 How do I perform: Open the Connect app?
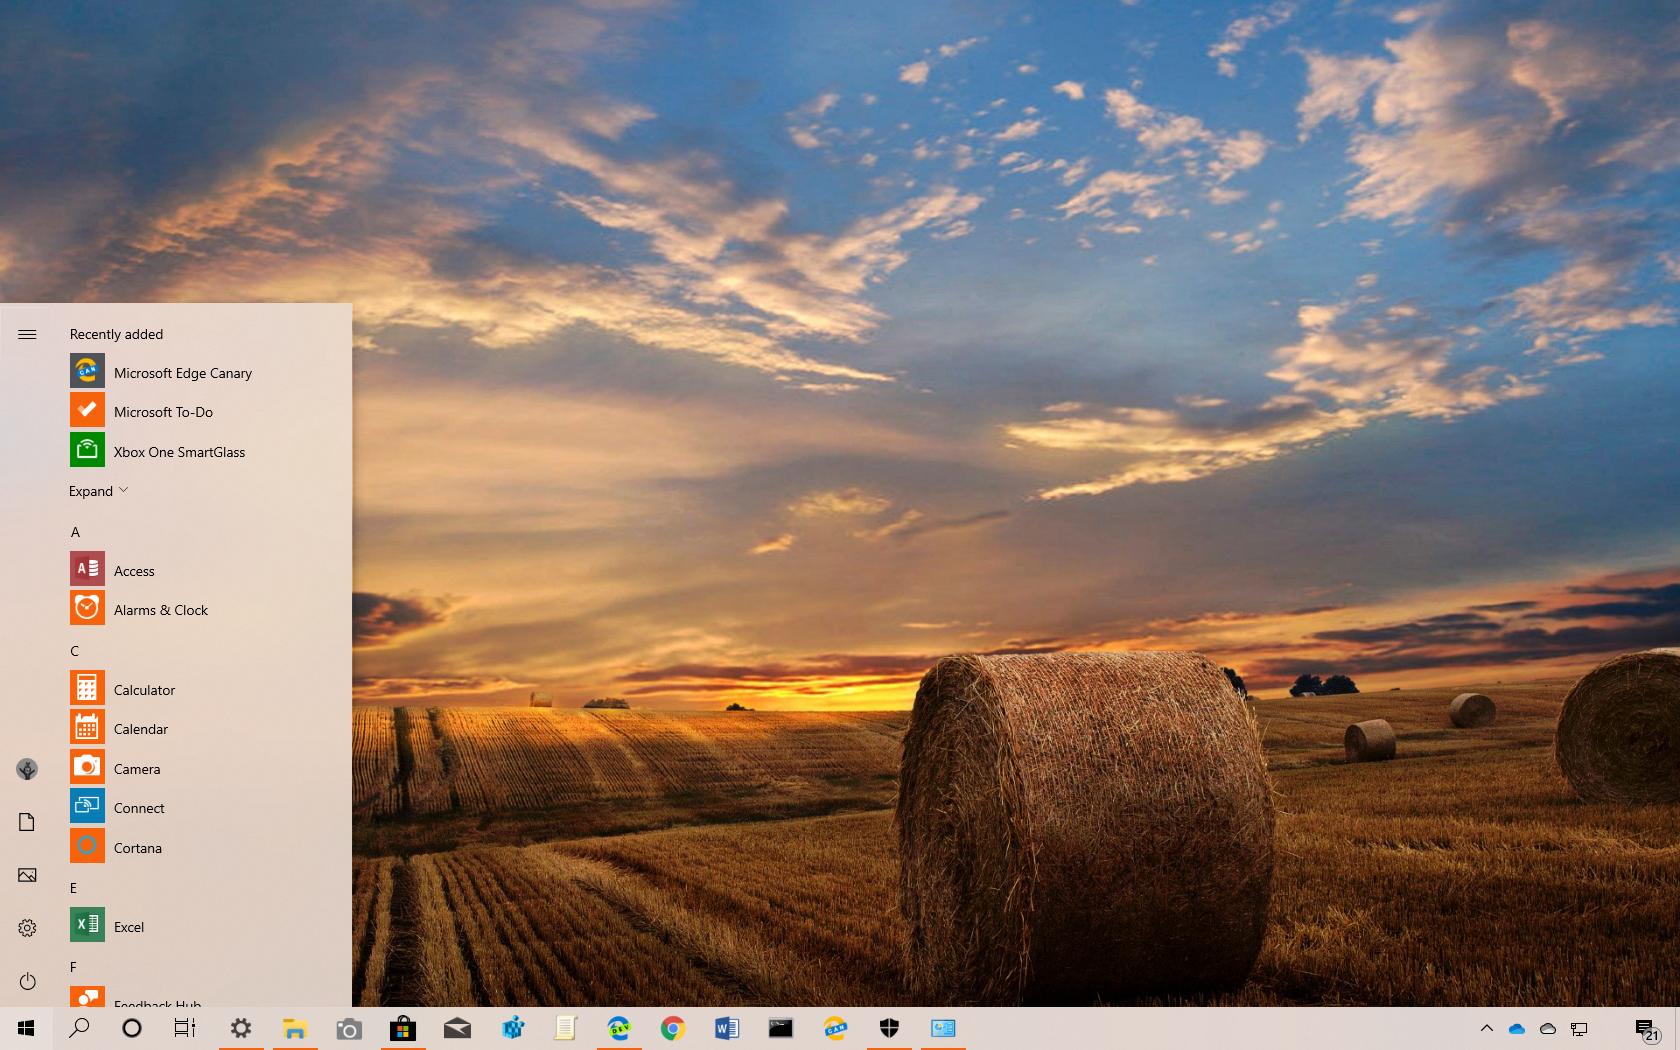[x=139, y=807]
